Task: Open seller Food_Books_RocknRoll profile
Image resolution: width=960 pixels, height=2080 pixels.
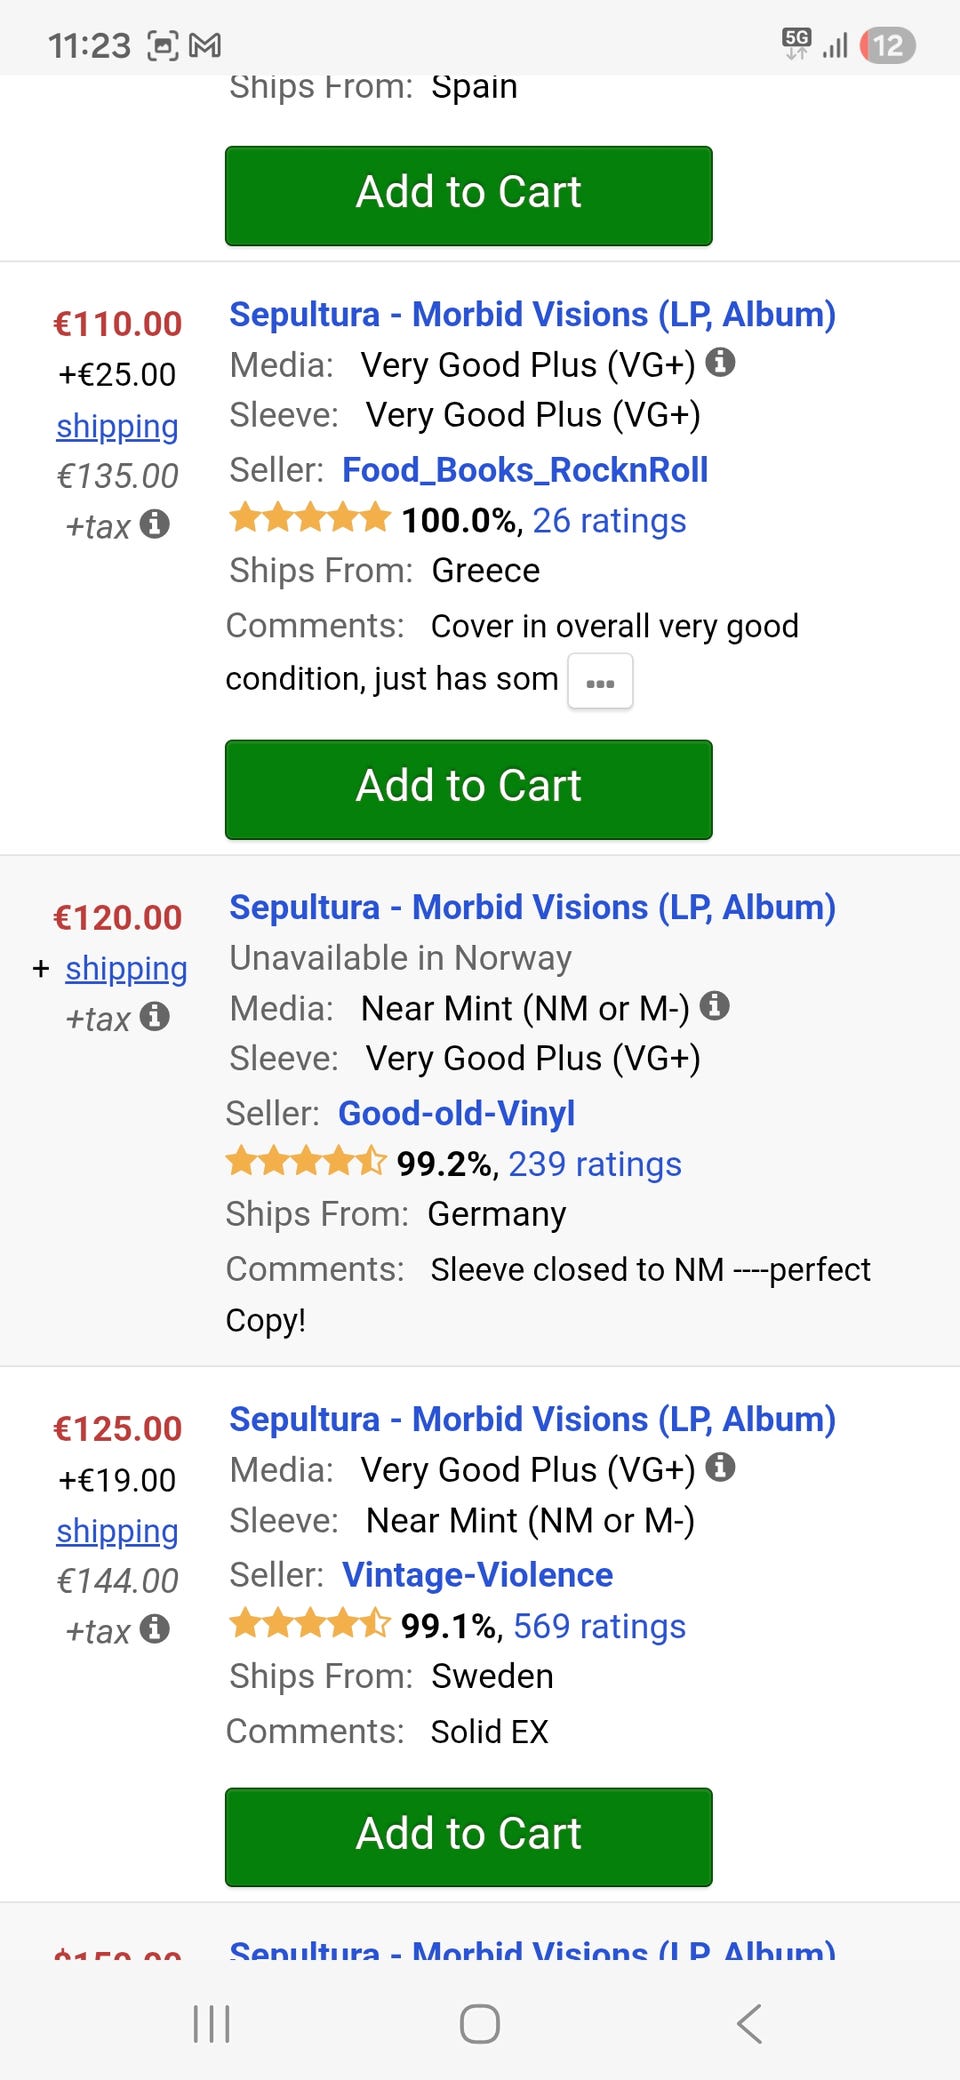Action: pyautogui.click(x=524, y=469)
